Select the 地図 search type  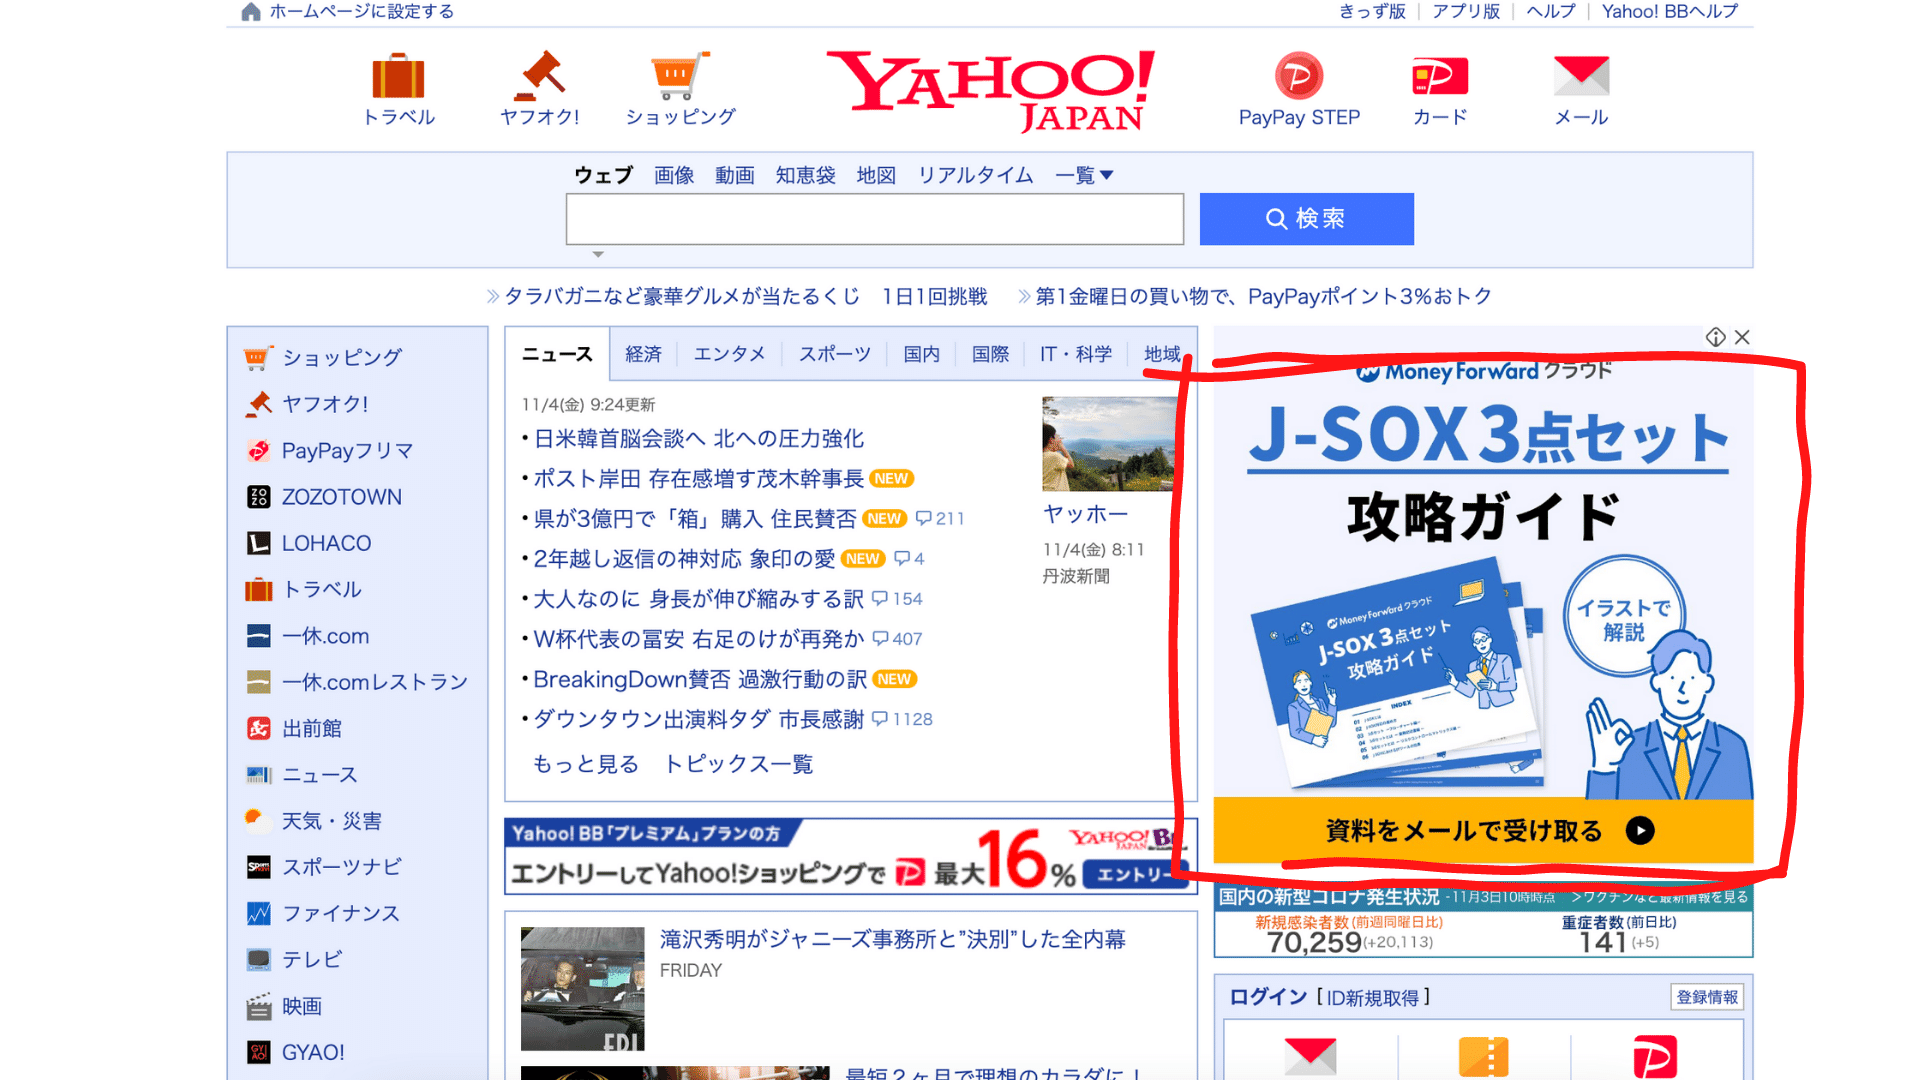click(x=876, y=175)
